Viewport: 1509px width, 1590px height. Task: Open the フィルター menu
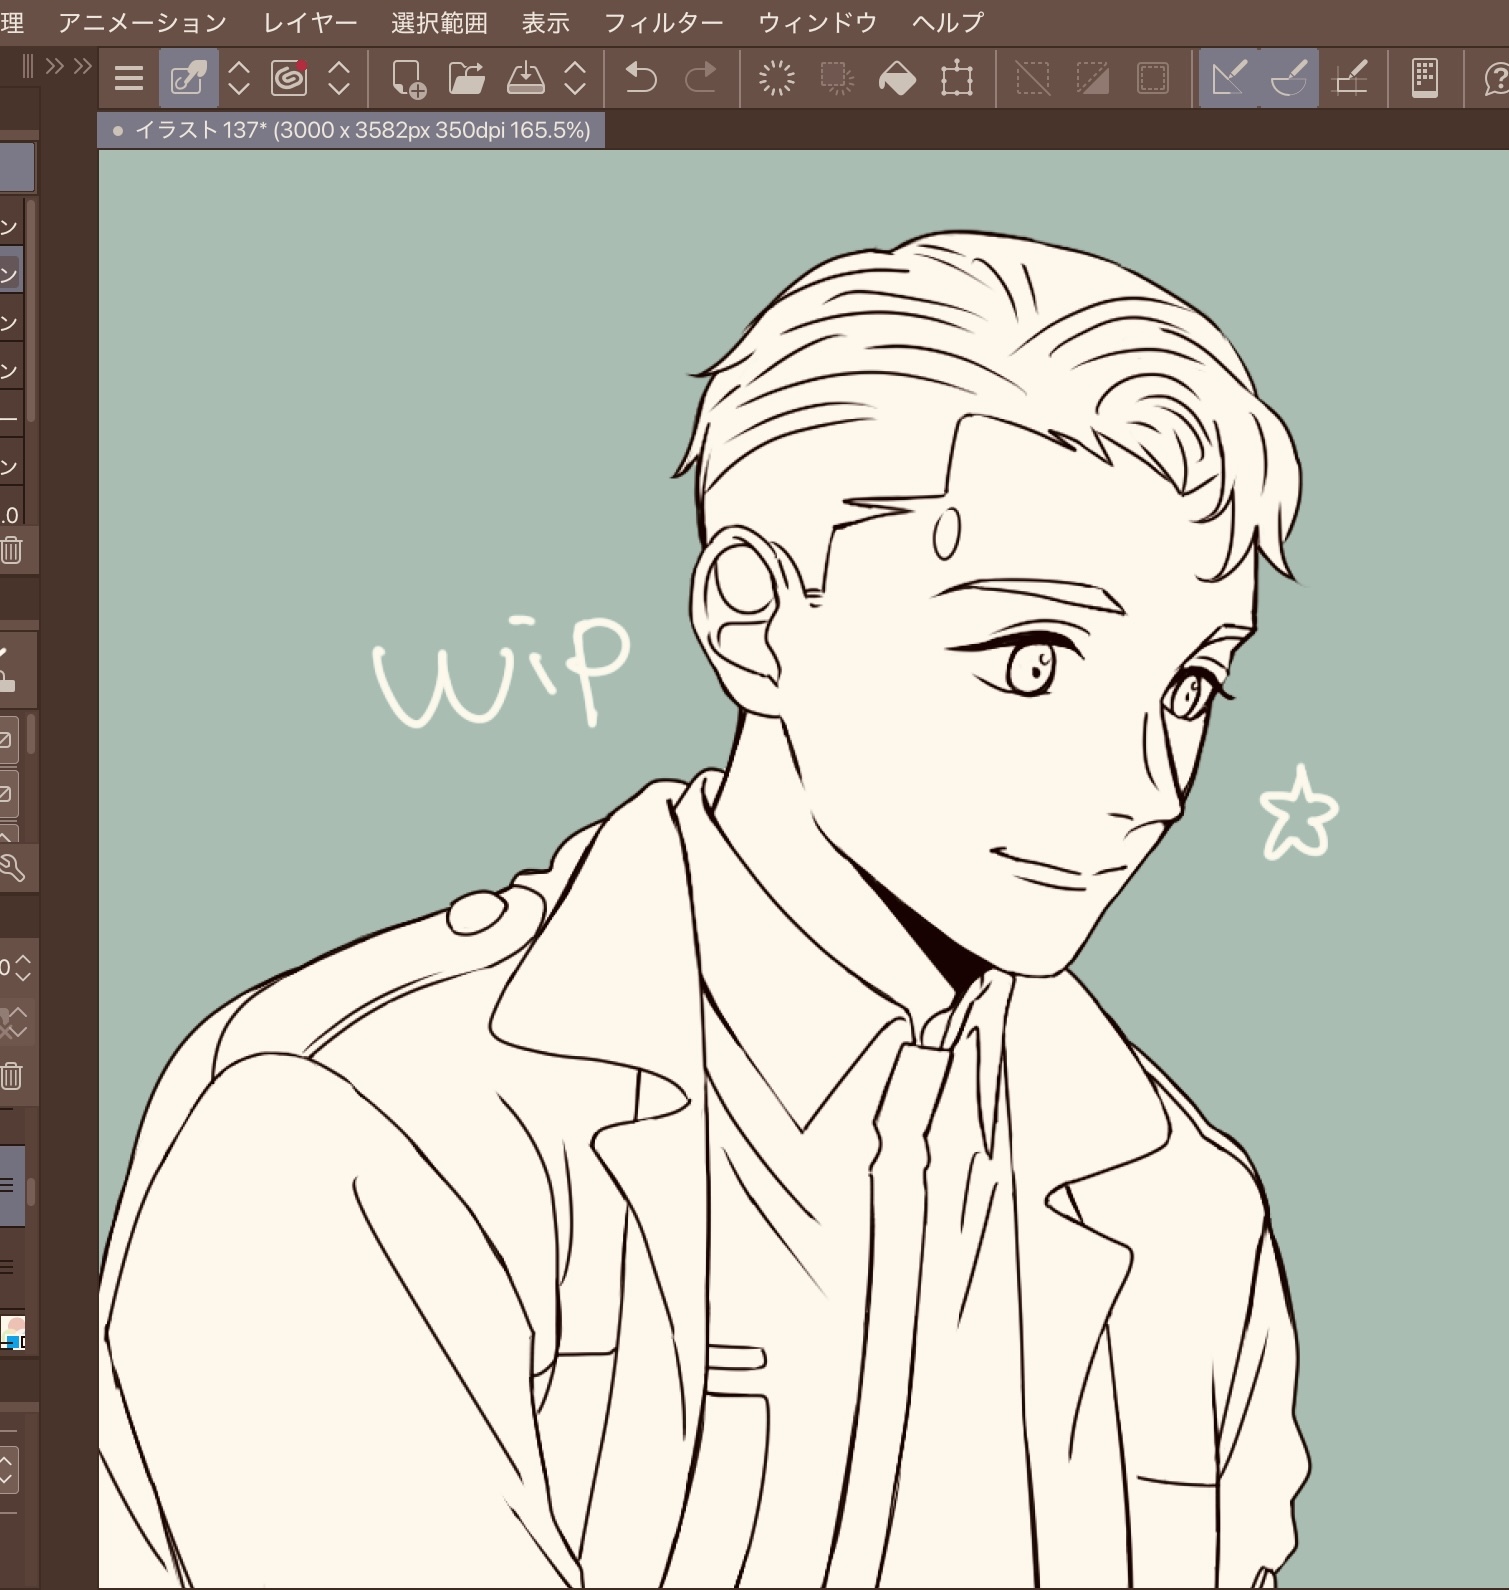click(x=664, y=22)
